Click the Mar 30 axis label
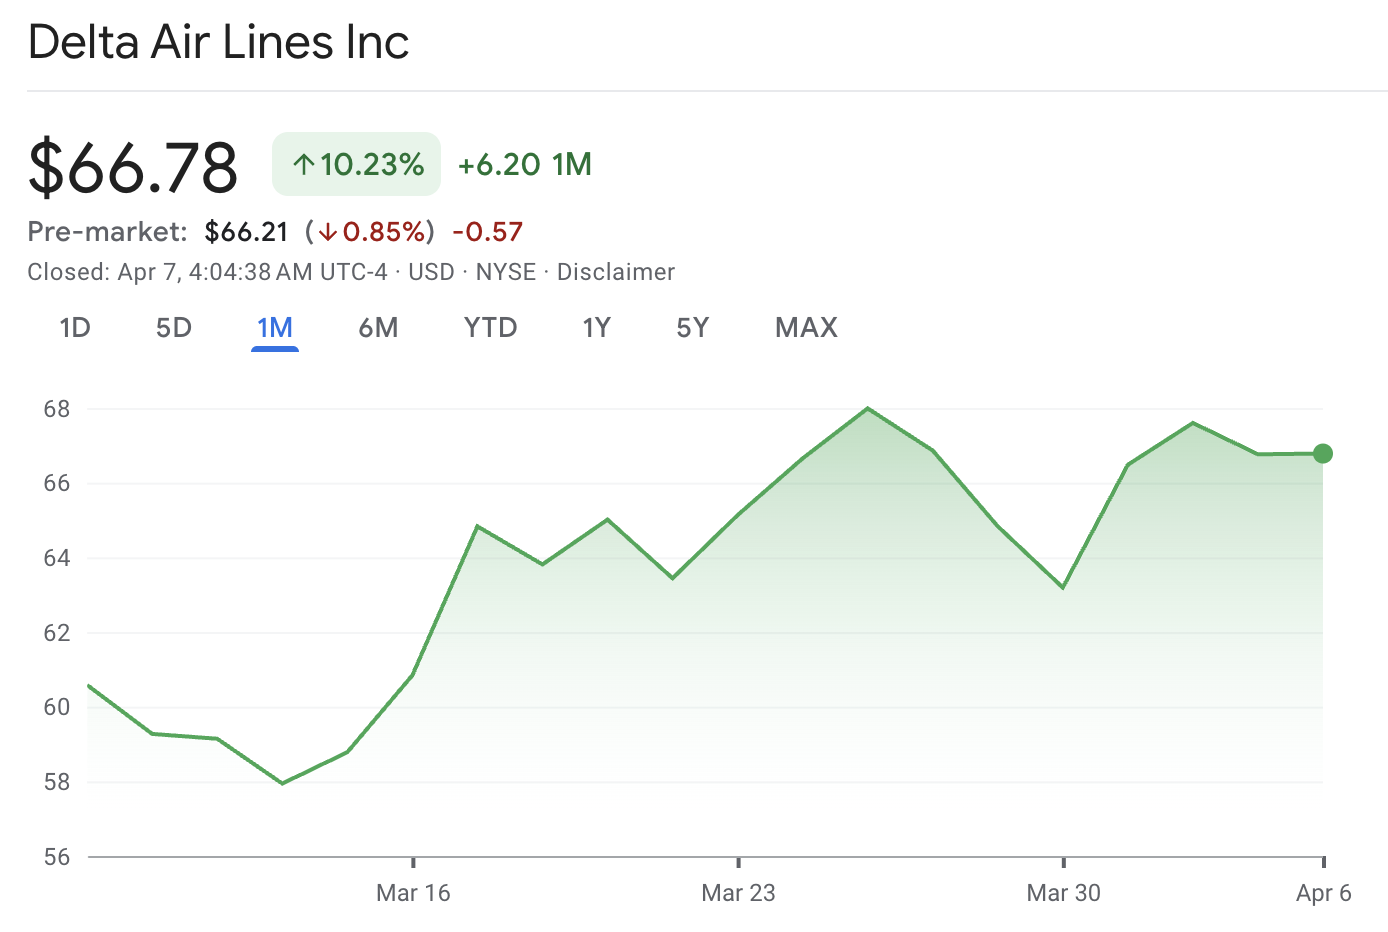 (1063, 893)
